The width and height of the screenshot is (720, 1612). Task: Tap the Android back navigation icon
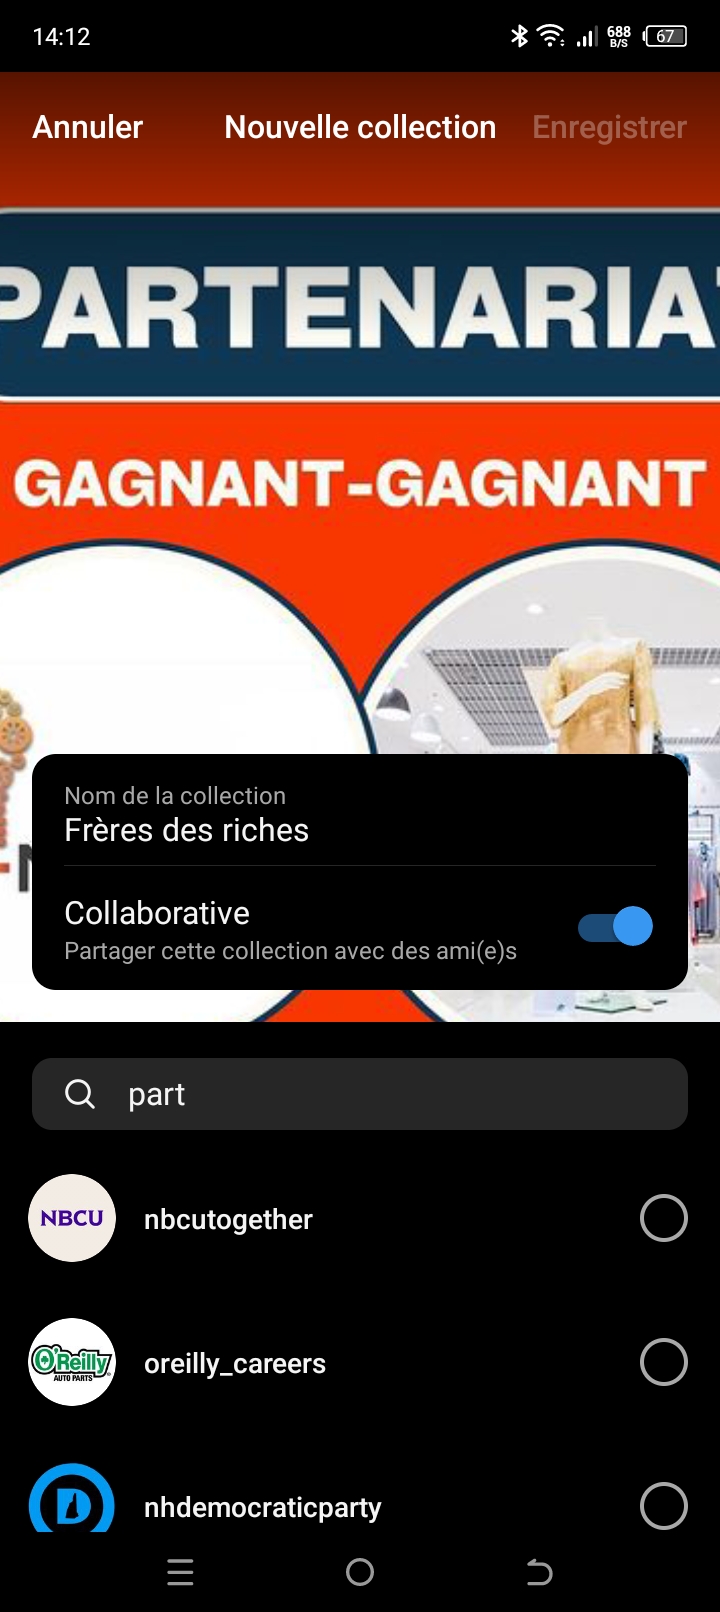click(539, 1572)
